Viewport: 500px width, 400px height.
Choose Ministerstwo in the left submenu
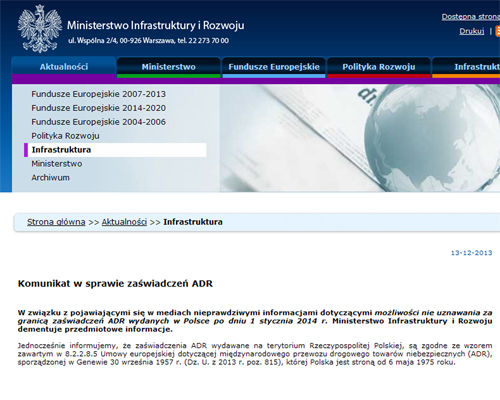[57, 164]
